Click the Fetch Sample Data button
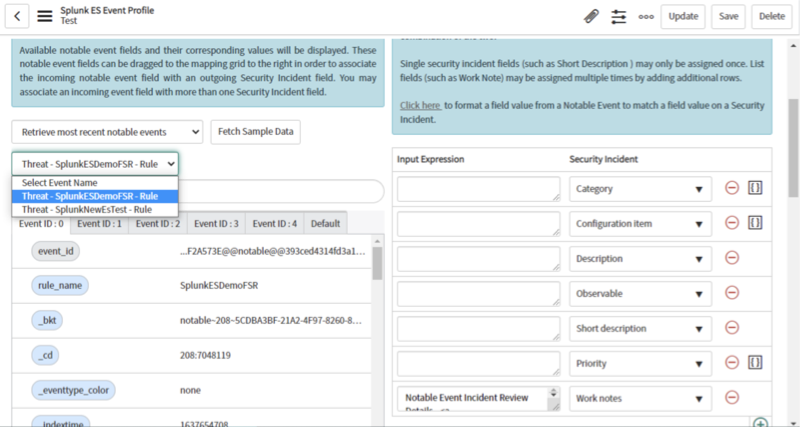Viewport: 800px width, 427px height. pos(256,132)
